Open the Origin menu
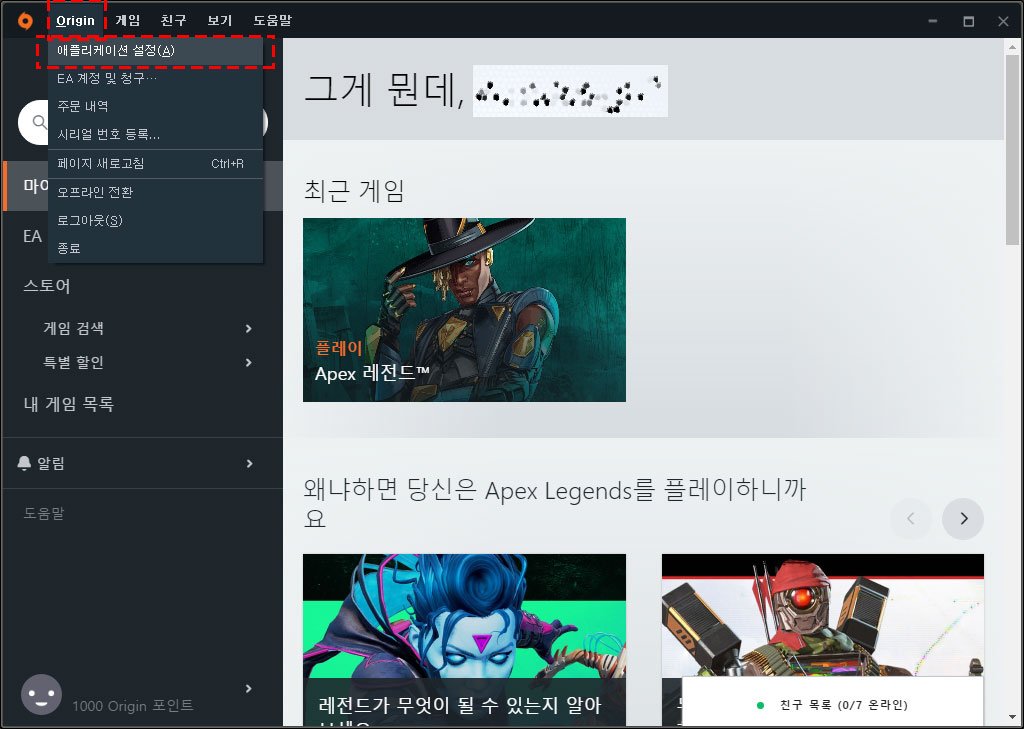Viewport: 1024px width, 729px height. (75, 20)
